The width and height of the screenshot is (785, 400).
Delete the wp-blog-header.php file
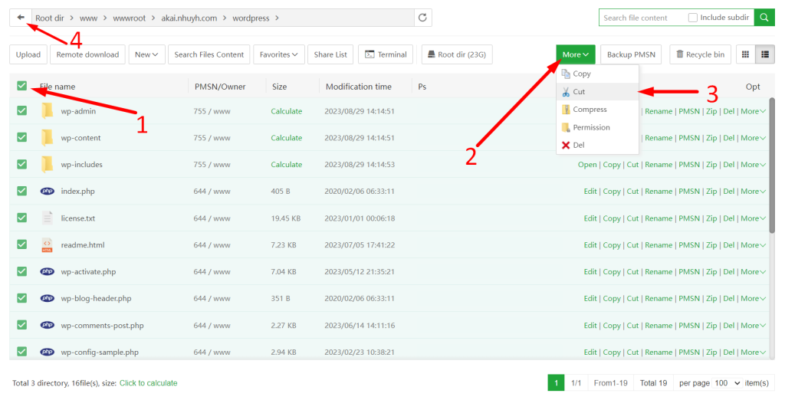[x=729, y=298]
